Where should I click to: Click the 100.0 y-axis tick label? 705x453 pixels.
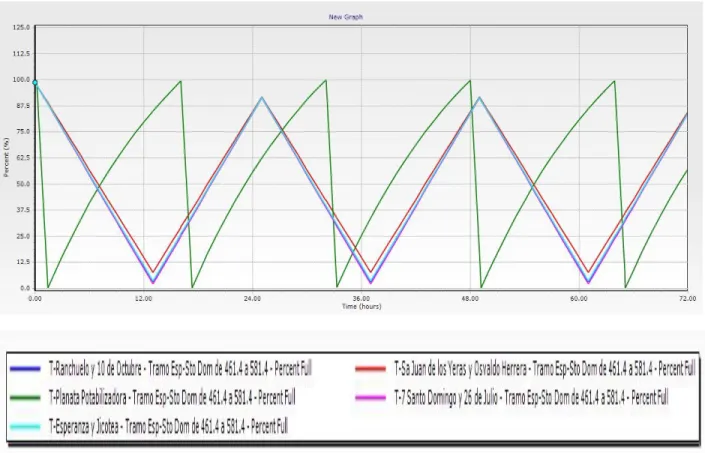pyautogui.click(x=21, y=80)
